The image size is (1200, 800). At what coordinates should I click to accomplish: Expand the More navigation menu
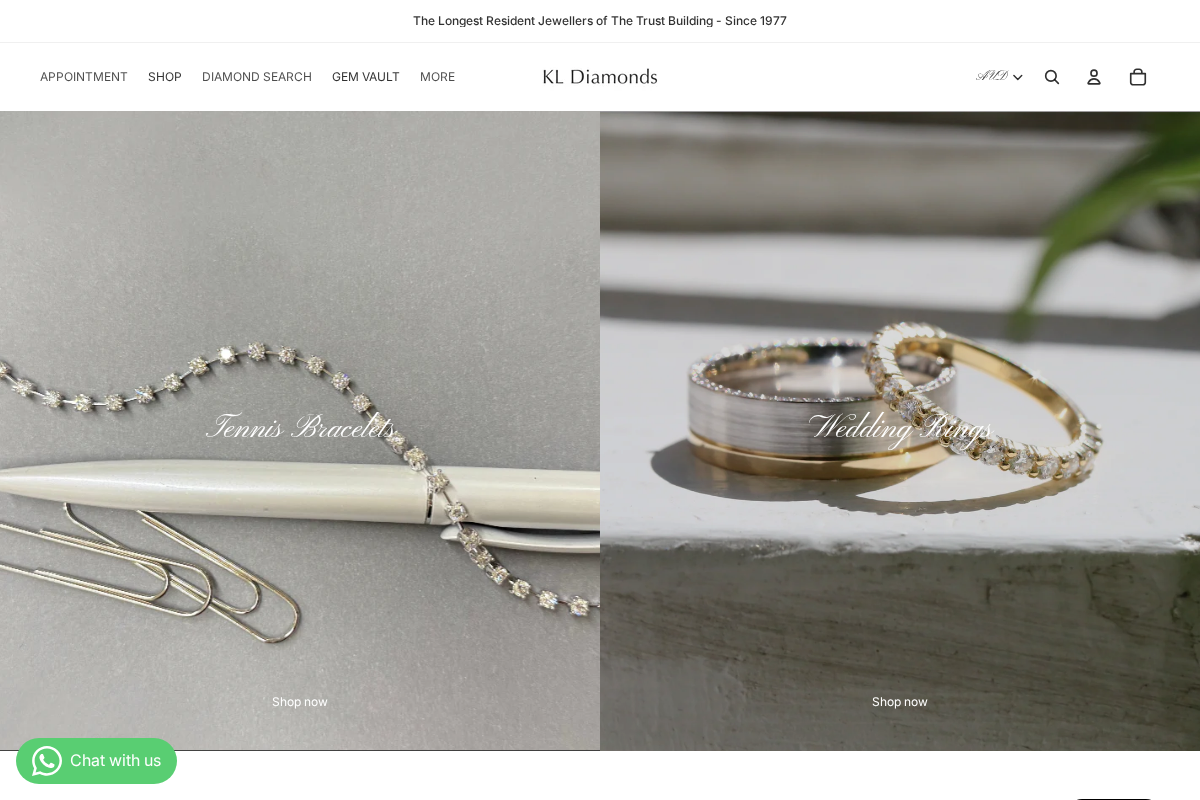pyautogui.click(x=437, y=77)
